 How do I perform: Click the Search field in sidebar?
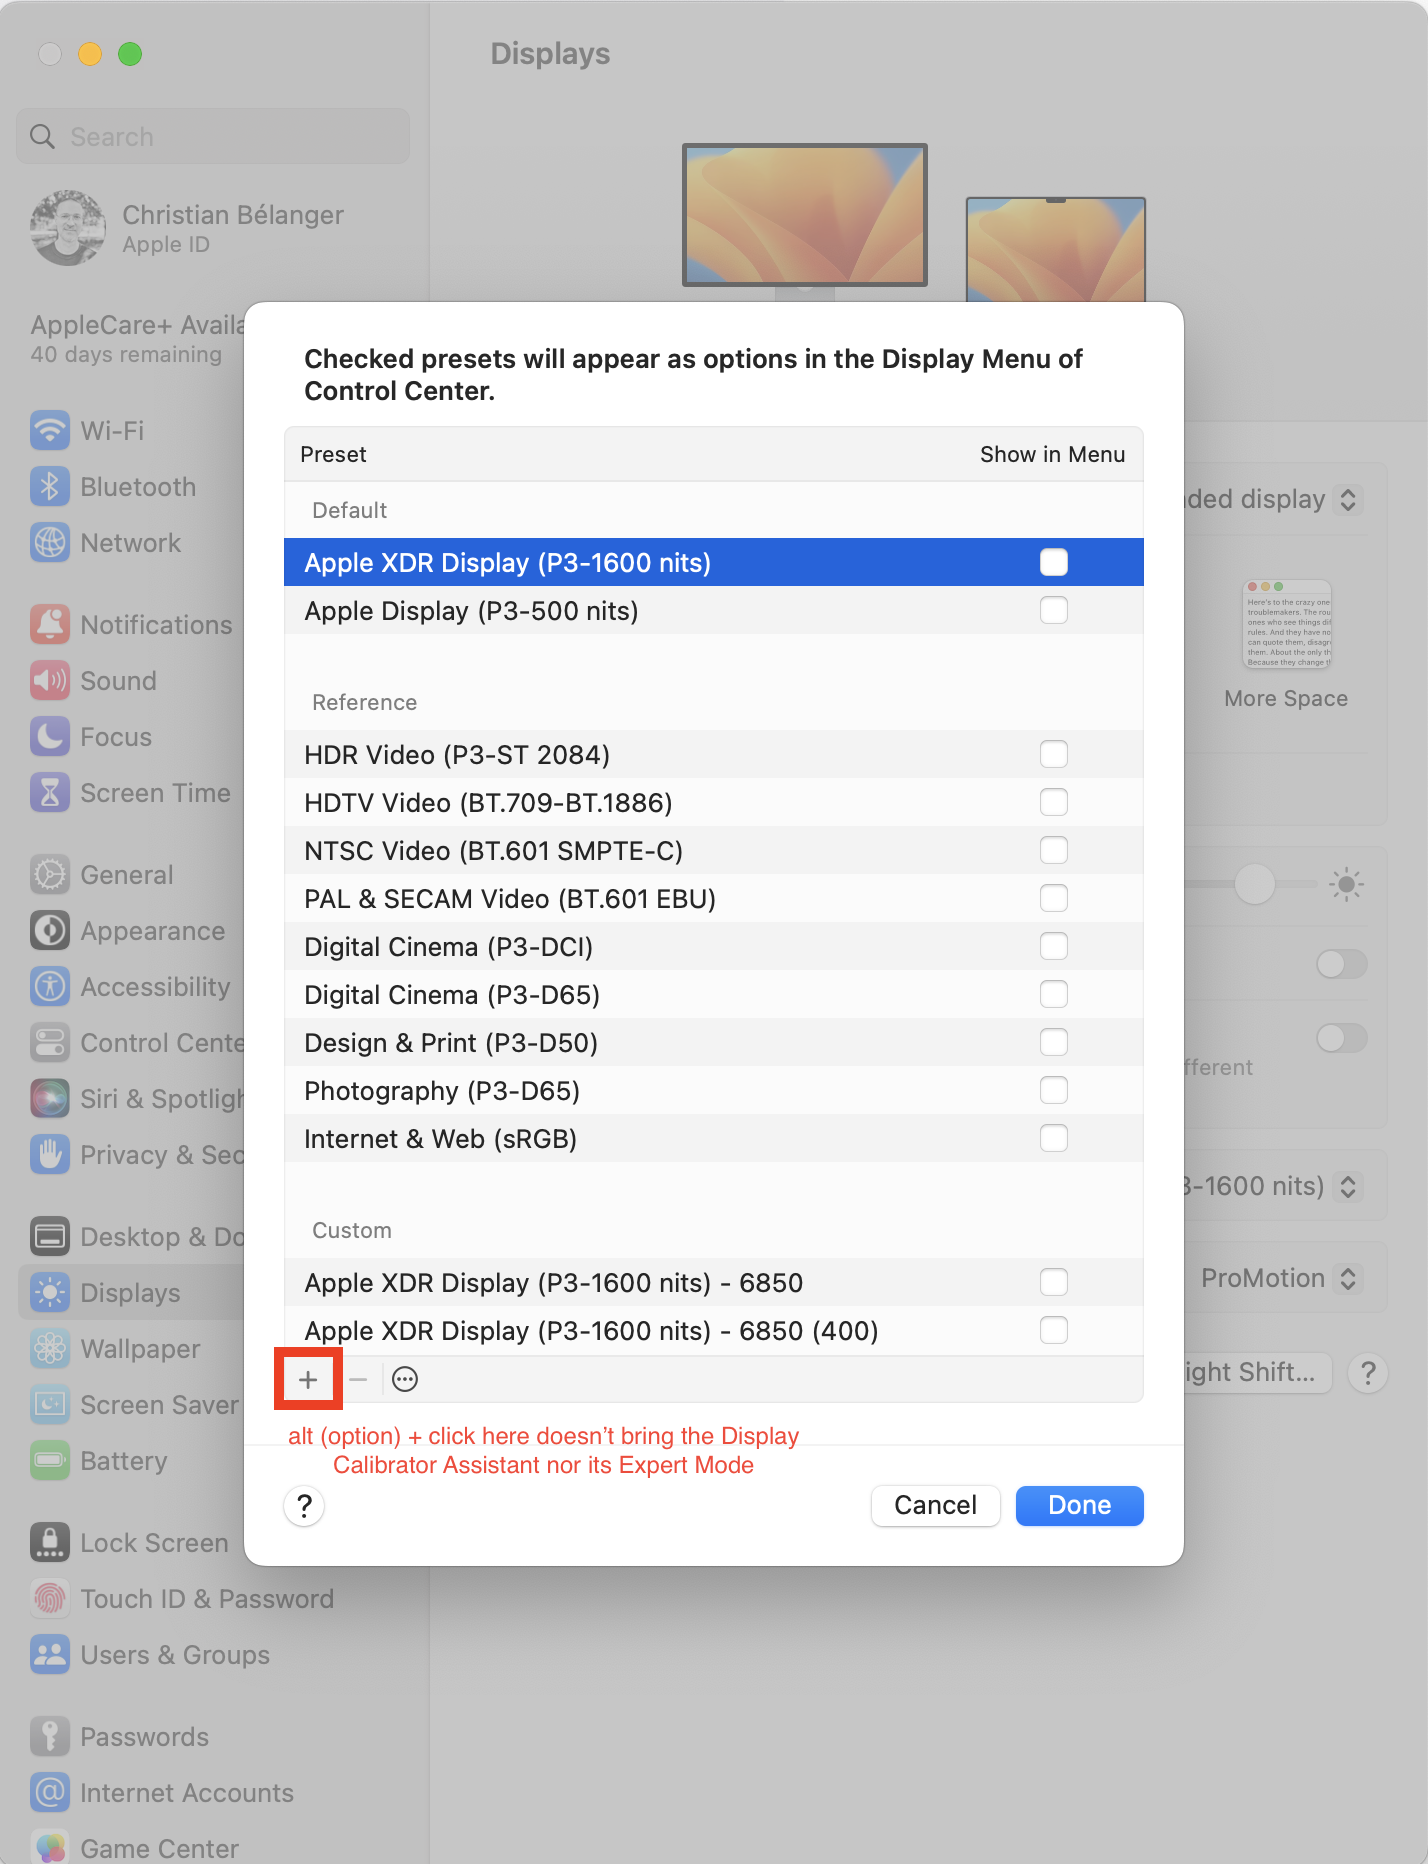[213, 136]
